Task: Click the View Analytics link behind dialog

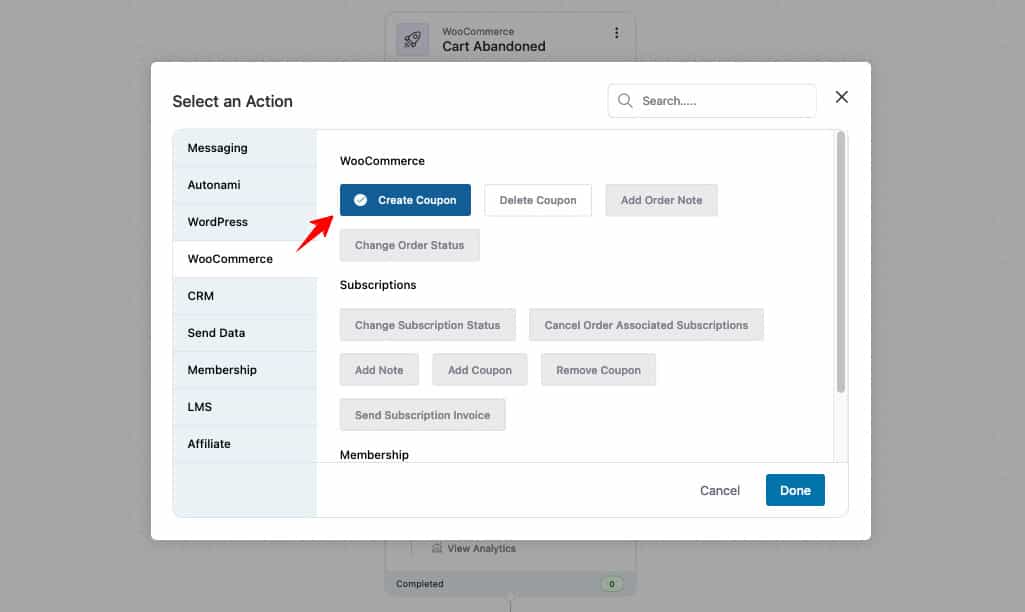Action: 482,549
